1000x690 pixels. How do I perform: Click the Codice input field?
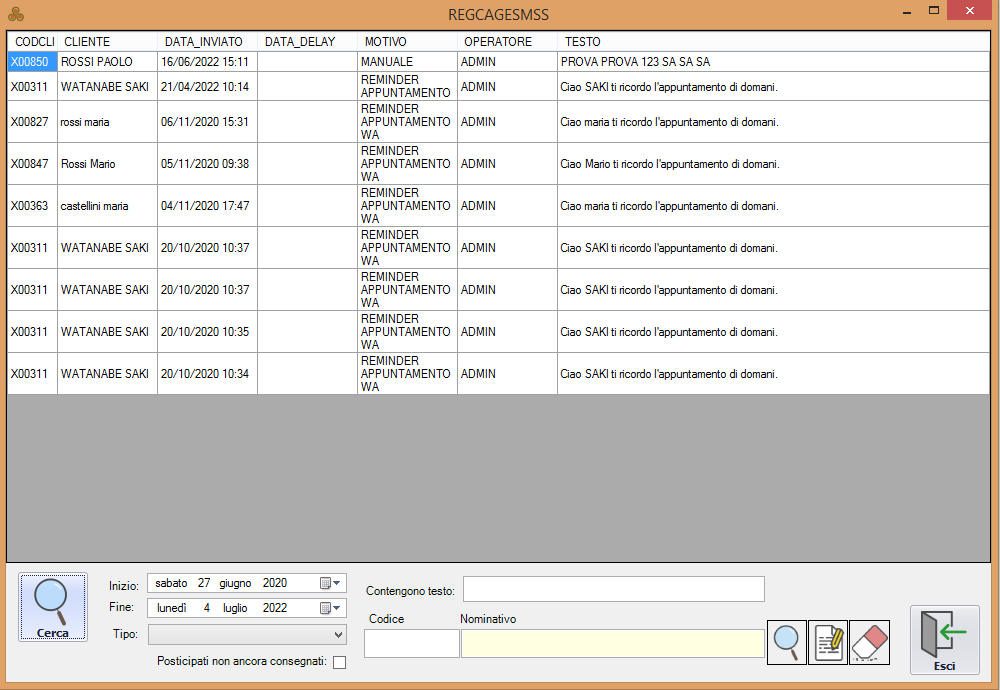click(x=411, y=644)
